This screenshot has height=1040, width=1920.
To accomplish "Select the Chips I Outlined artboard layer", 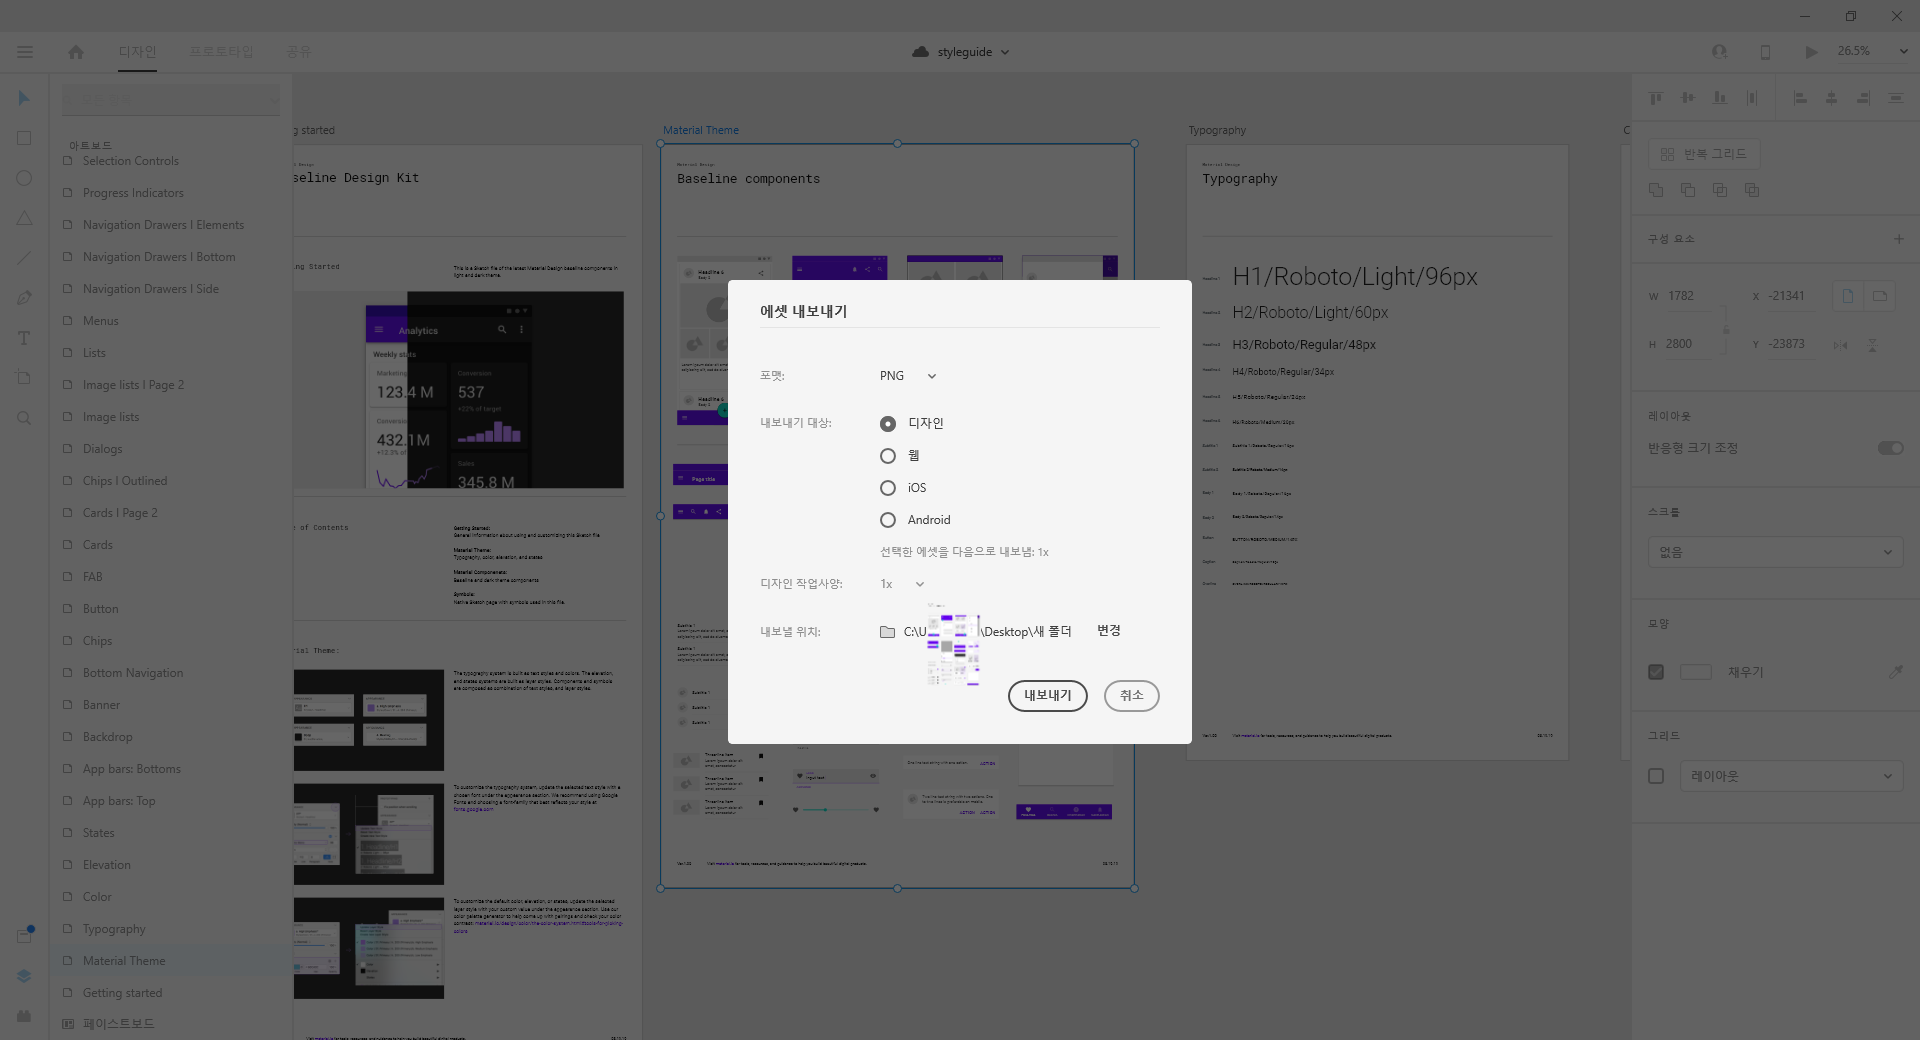I will coord(170,481).
